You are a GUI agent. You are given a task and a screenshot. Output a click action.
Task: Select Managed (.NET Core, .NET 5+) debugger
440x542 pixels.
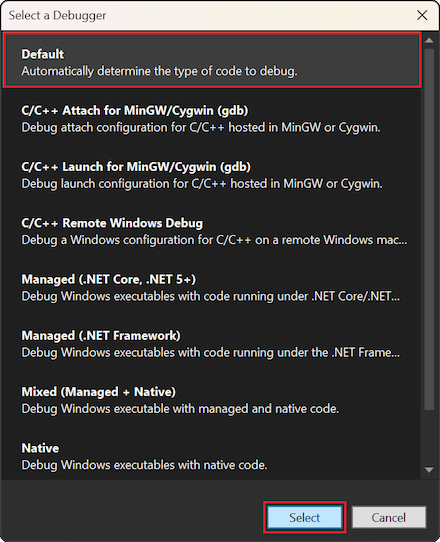212,287
